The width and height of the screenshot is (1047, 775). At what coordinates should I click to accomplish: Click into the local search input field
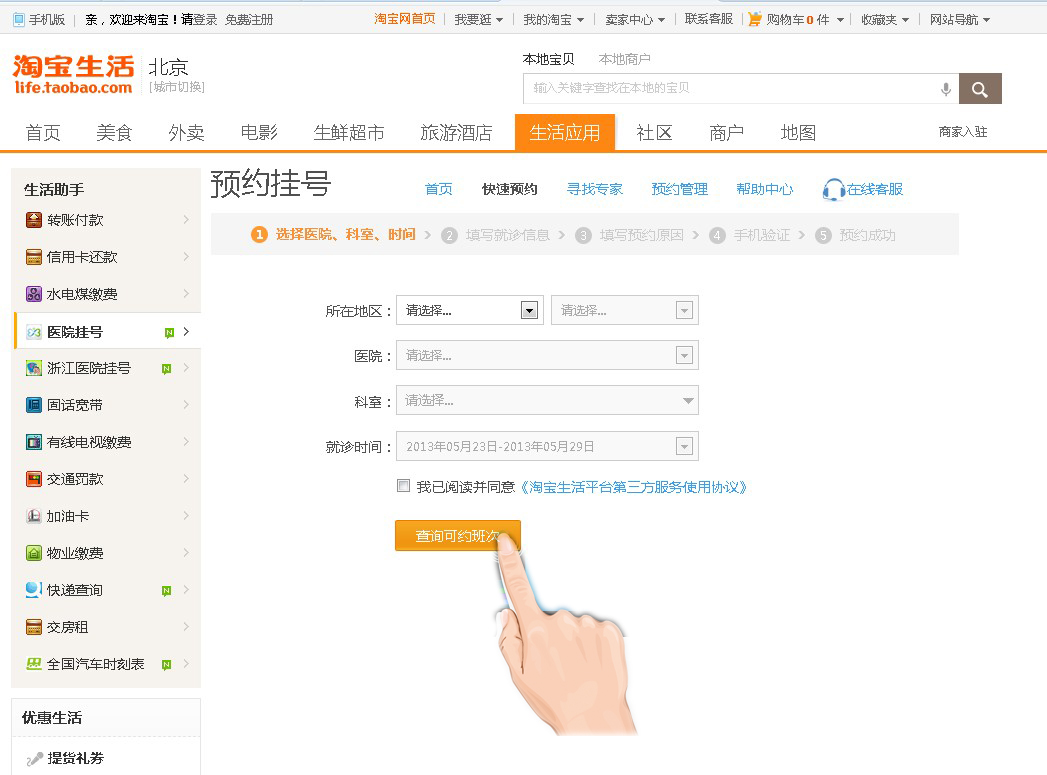[730, 89]
